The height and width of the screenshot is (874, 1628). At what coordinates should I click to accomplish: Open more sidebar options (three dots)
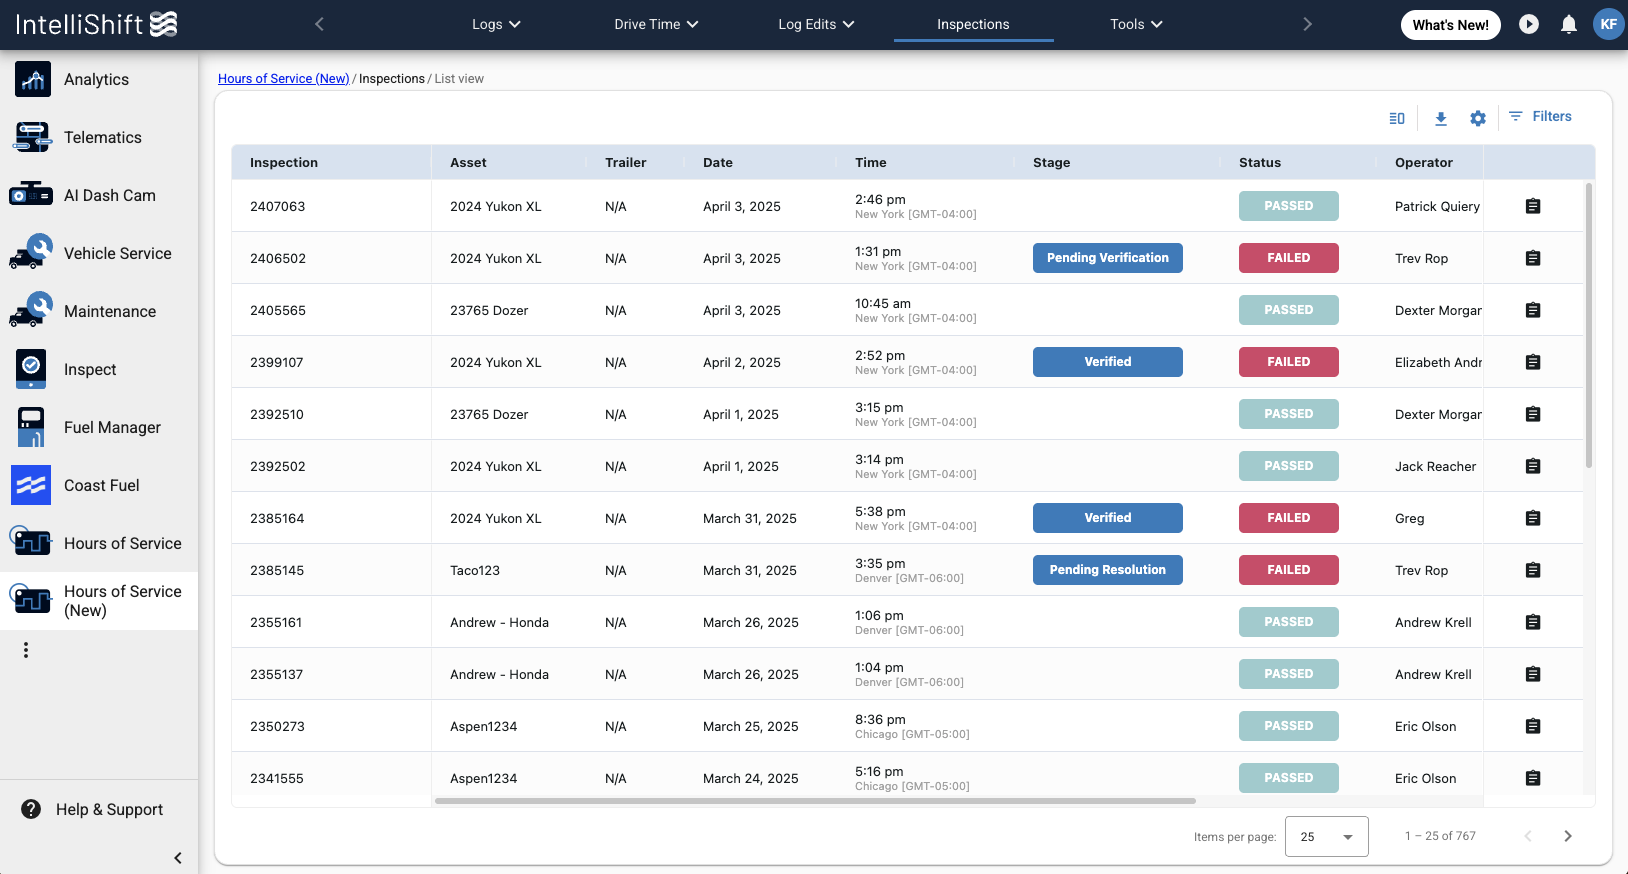(x=26, y=650)
